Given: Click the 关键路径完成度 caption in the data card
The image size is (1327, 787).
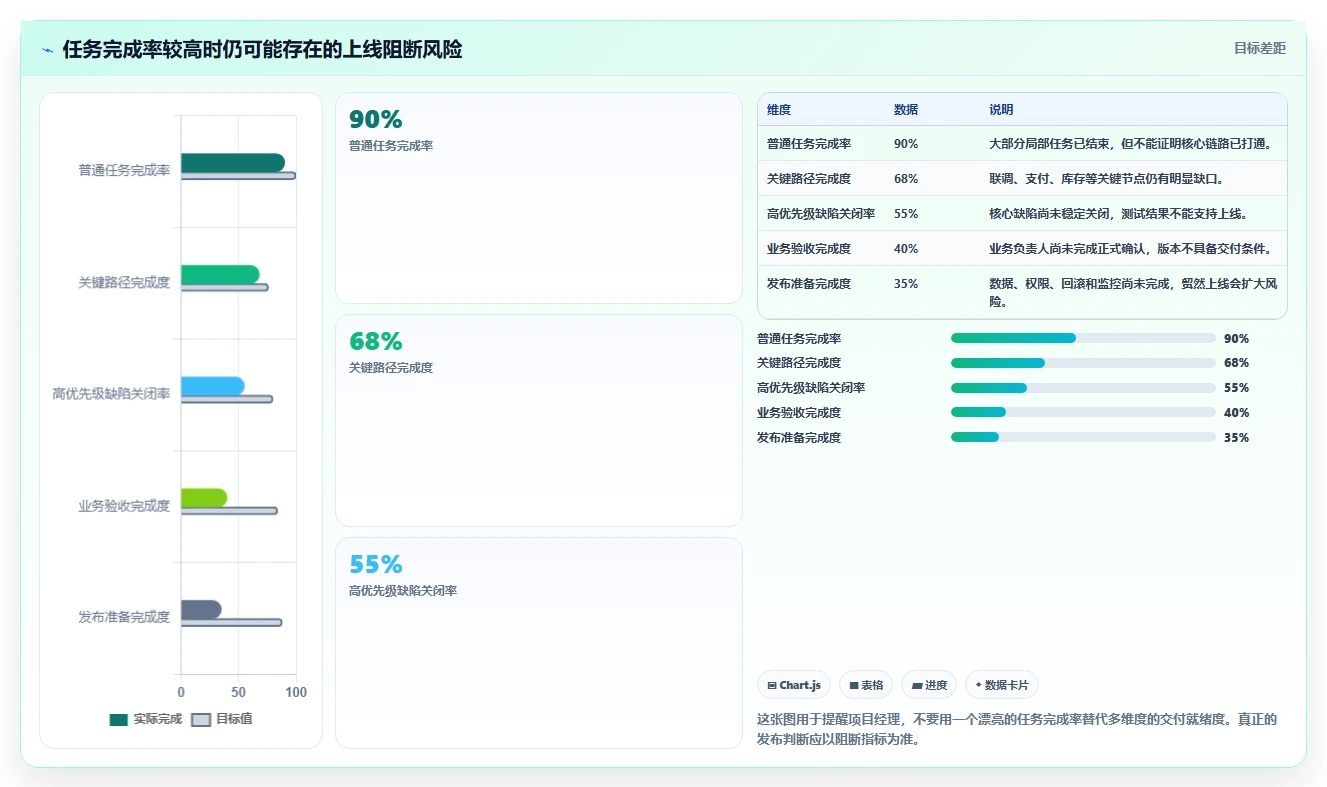Looking at the screenshot, I should click(391, 368).
